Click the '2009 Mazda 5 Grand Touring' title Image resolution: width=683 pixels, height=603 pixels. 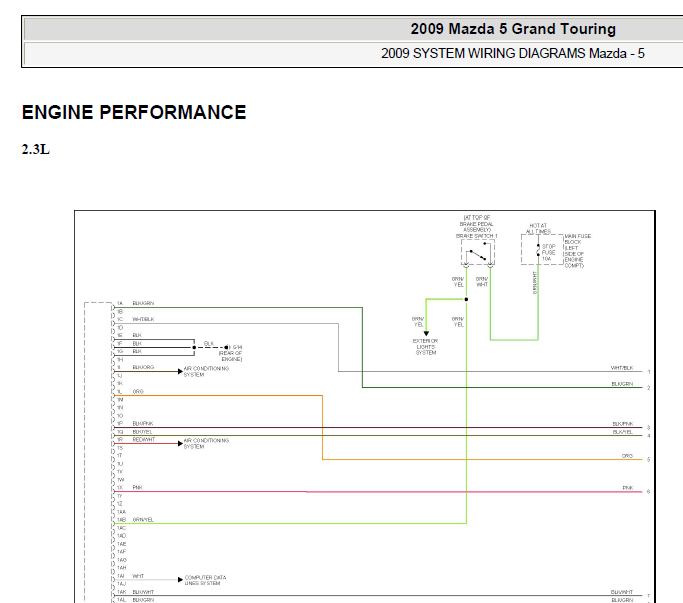pyautogui.click(x=513, y=29)
